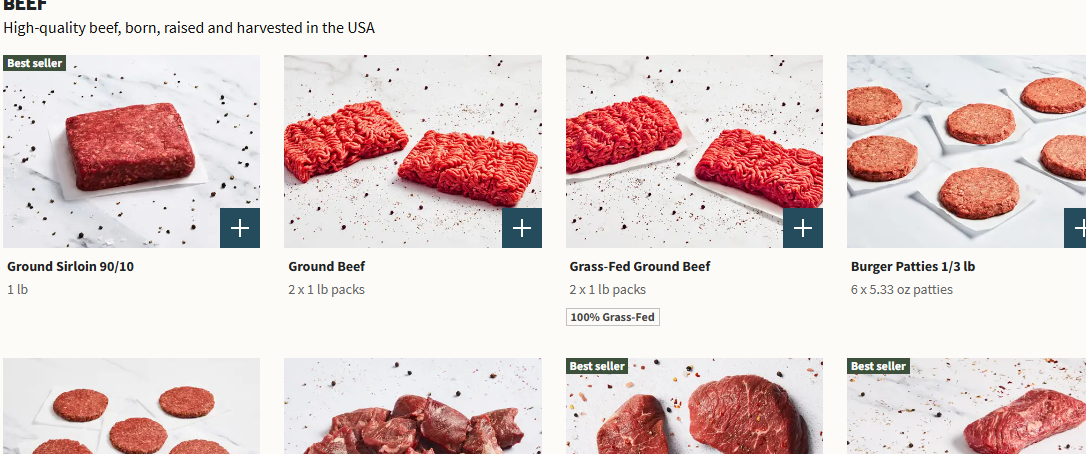Open the stew beef cubes image
This screenshot has width=1086, height=454.
(x=413, y=406)
